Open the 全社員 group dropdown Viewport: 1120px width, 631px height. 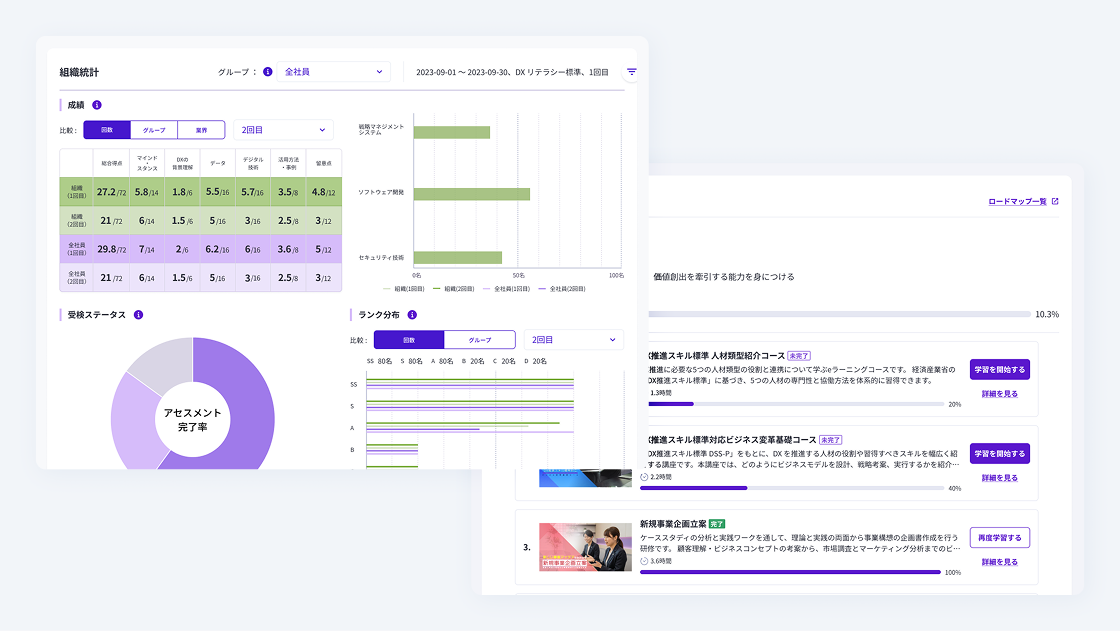point(334,72)
